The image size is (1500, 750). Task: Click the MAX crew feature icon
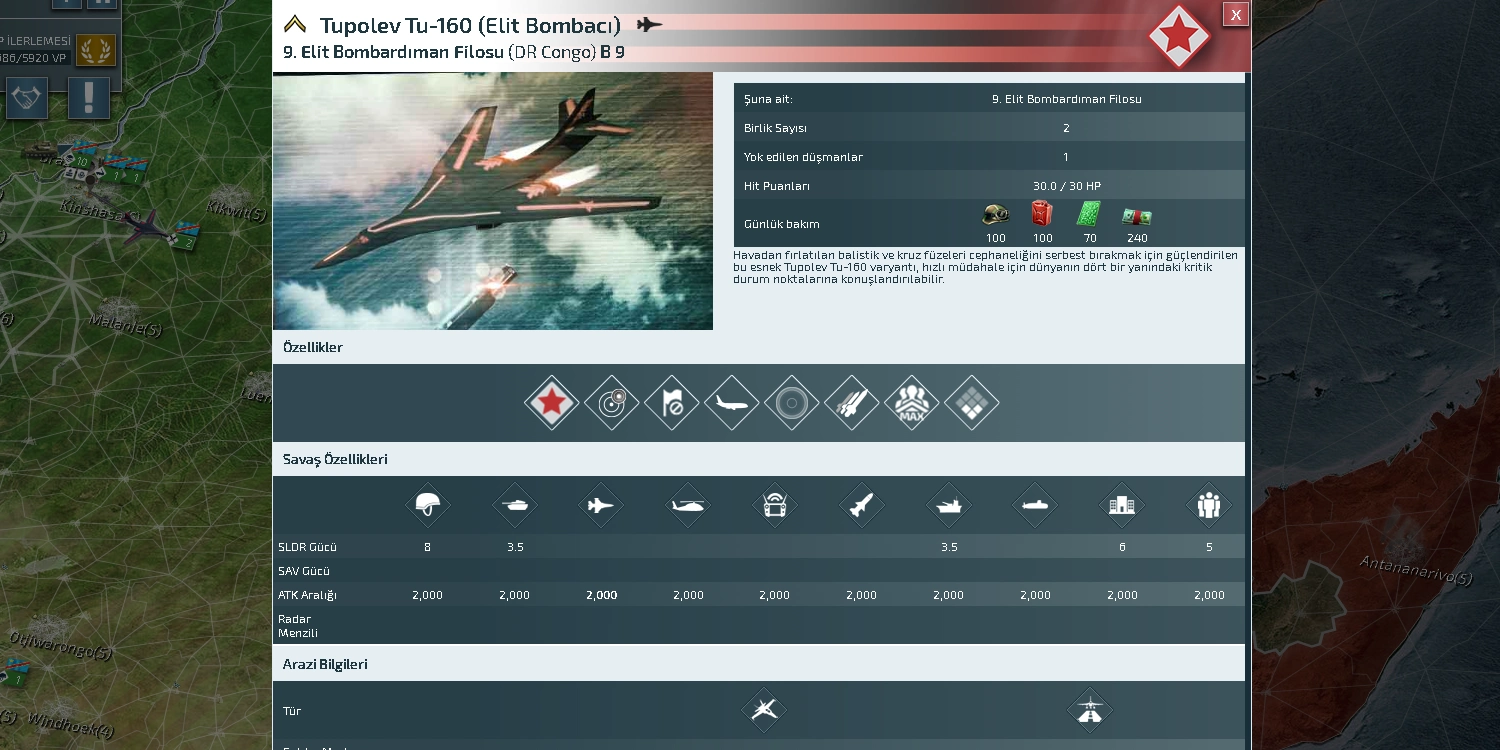pyautogui.click(x=912, y=403)
